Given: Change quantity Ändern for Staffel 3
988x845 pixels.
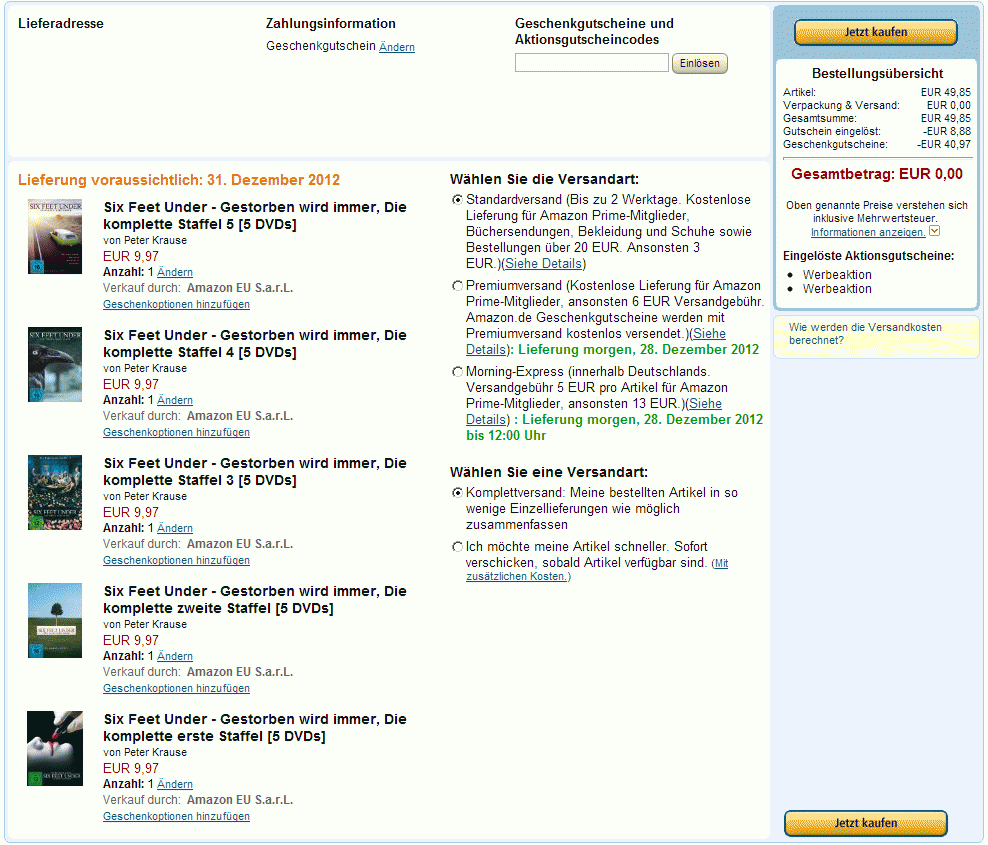Looking at the screenshot, I should point(175,528).
